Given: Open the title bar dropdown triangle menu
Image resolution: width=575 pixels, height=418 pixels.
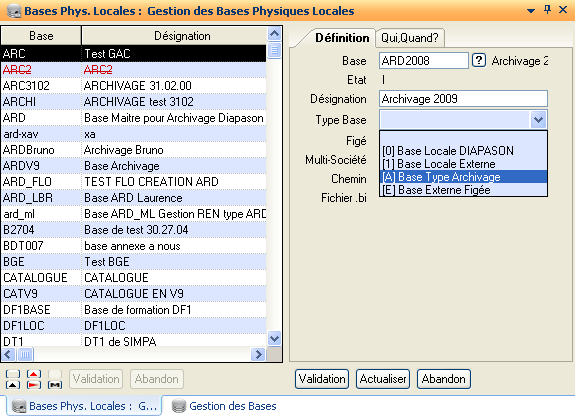Looking at the screenshot, I should pyautogui.click(x=531, y=11).
